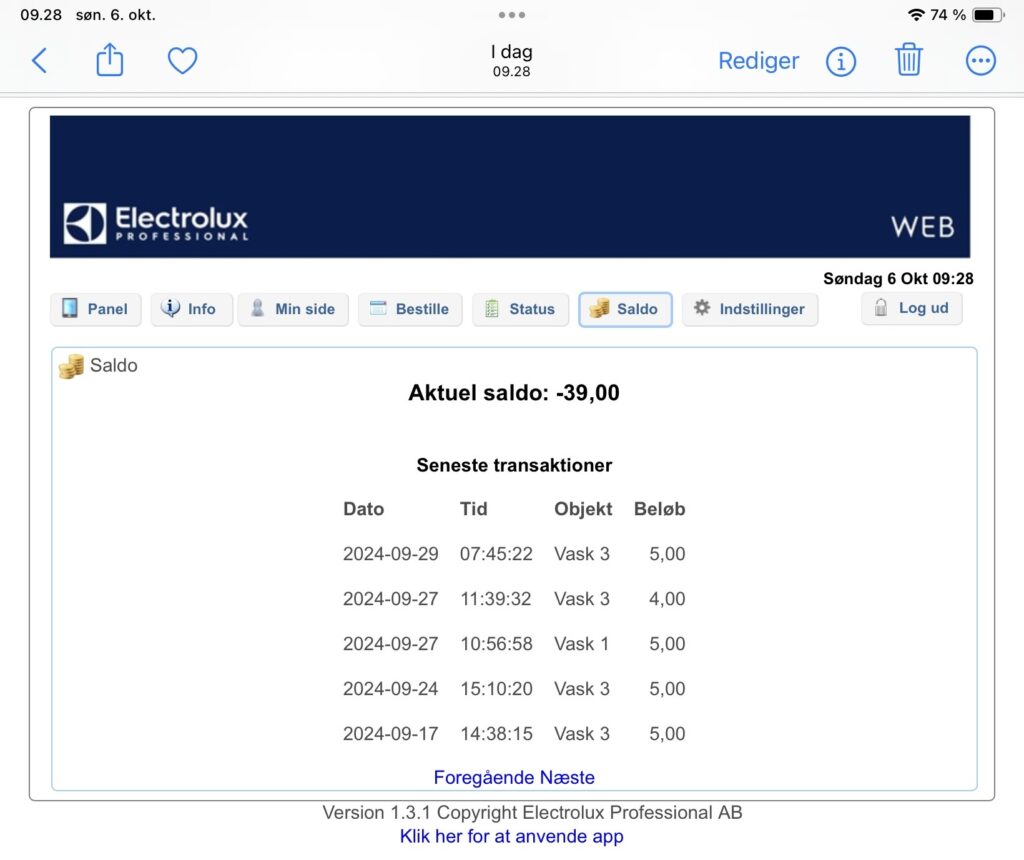This screenshot has height=860, width=1024.
Task: Favorite the photo with heart icon
Action: (182, 61)
